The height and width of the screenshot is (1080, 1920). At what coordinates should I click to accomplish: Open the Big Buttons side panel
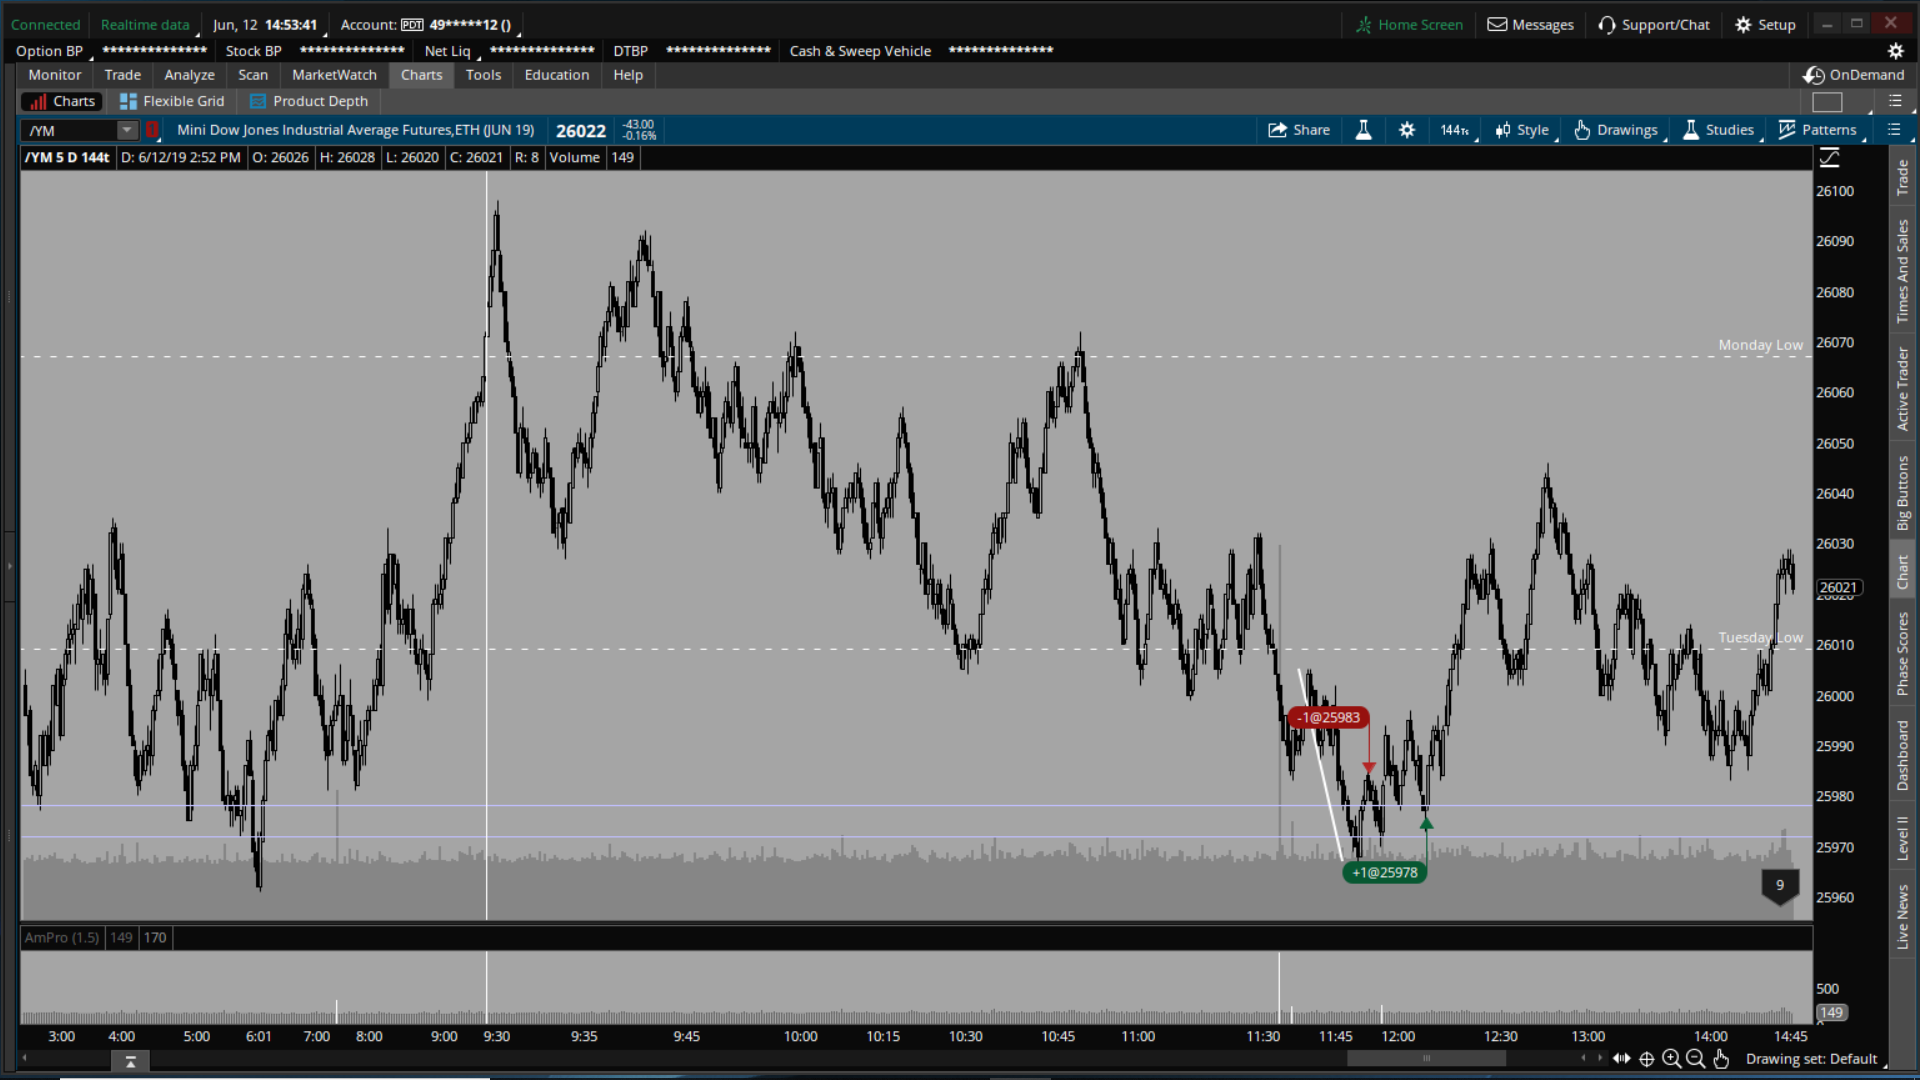[x=1902, y=493]
